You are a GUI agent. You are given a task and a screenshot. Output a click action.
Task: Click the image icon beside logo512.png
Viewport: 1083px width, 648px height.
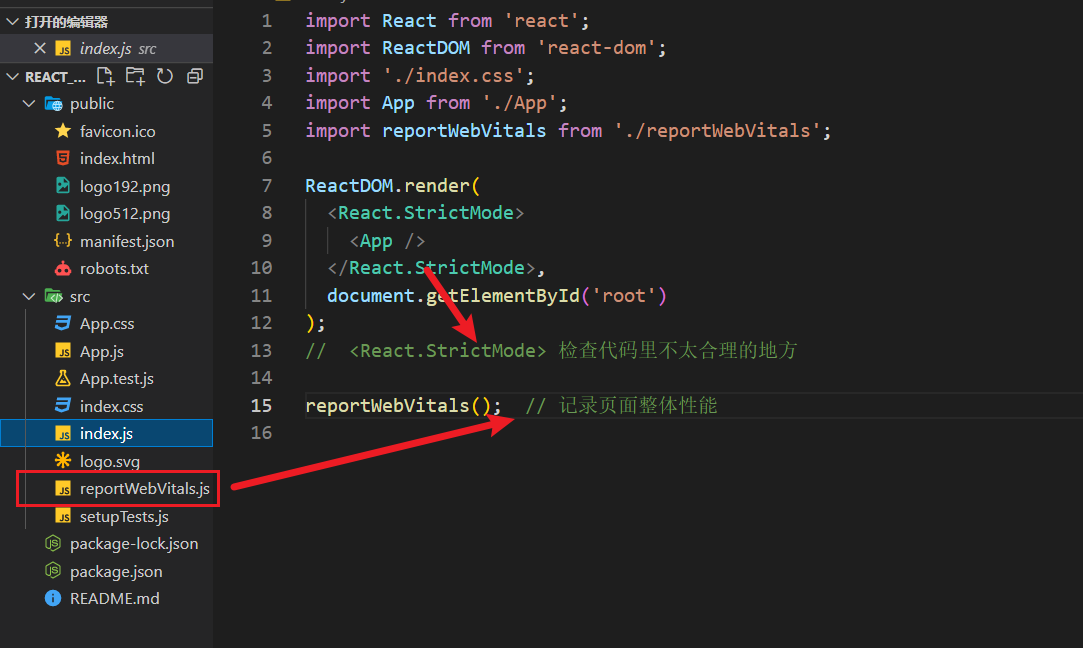point(63,213)
